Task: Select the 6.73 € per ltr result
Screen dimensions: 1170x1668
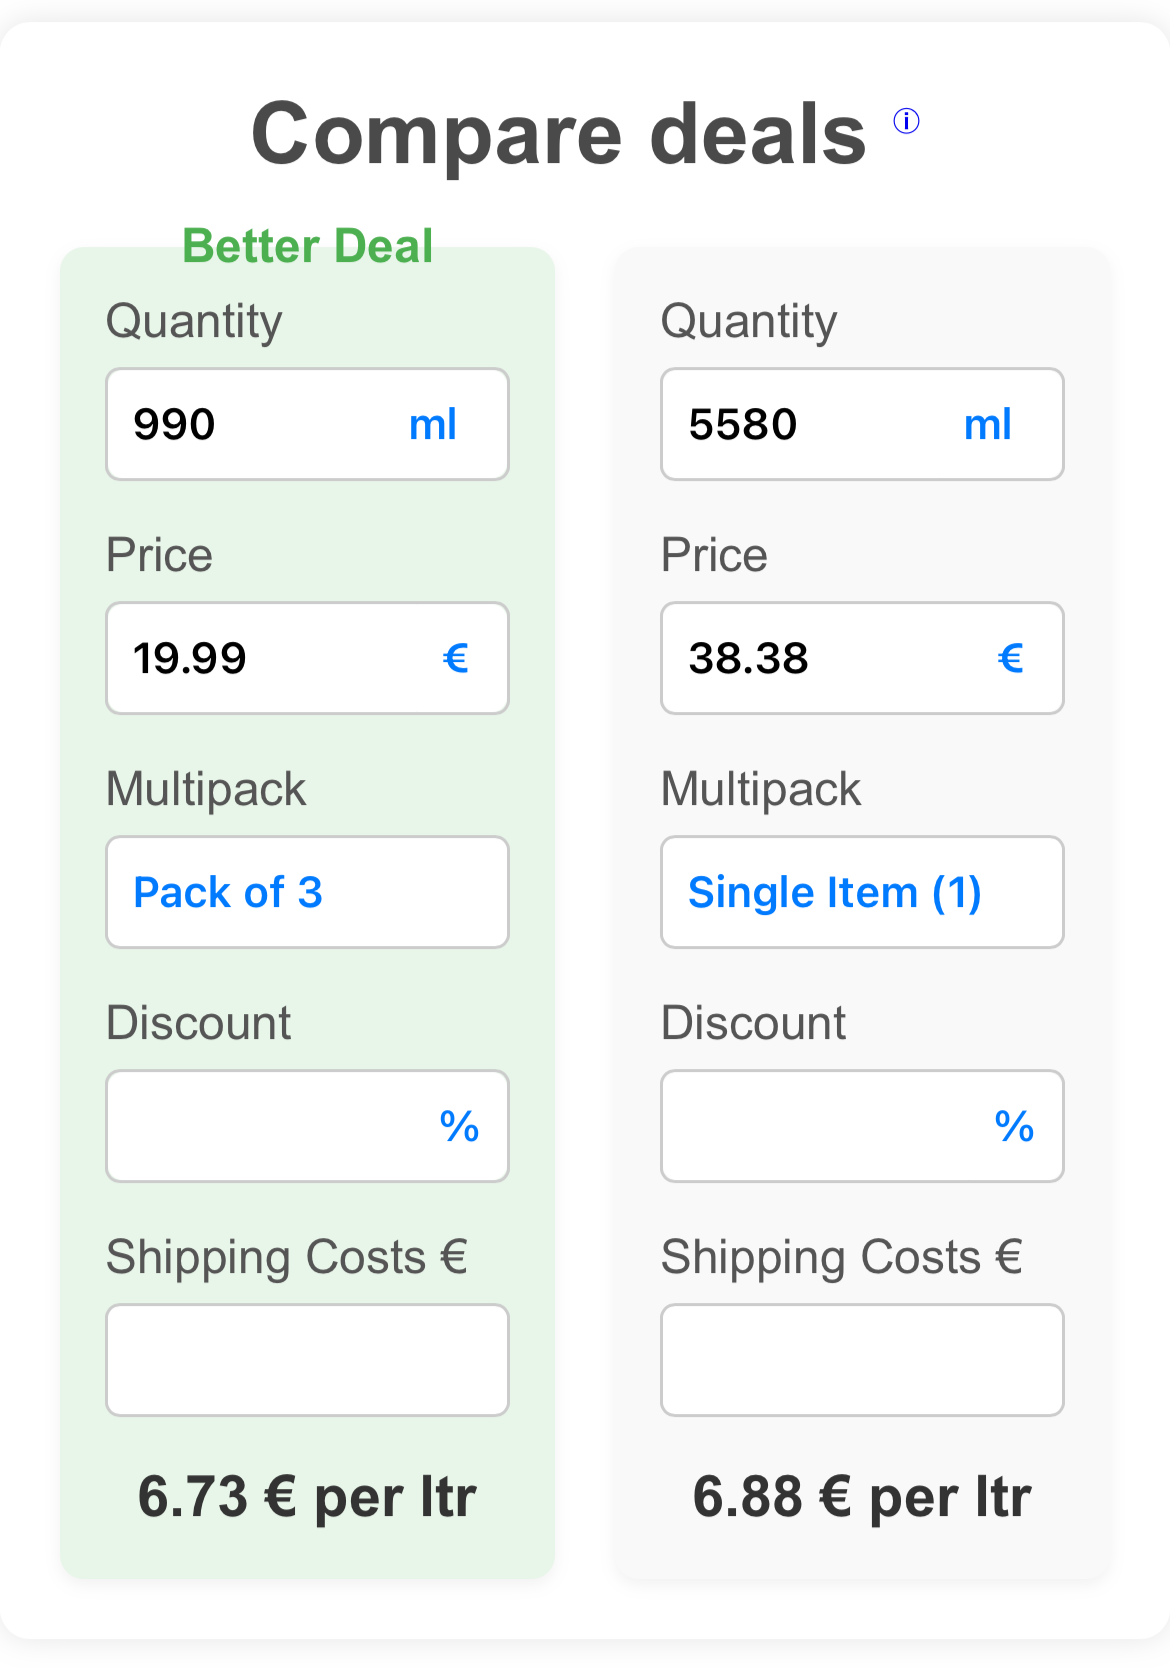Action: pos(307,1497)
